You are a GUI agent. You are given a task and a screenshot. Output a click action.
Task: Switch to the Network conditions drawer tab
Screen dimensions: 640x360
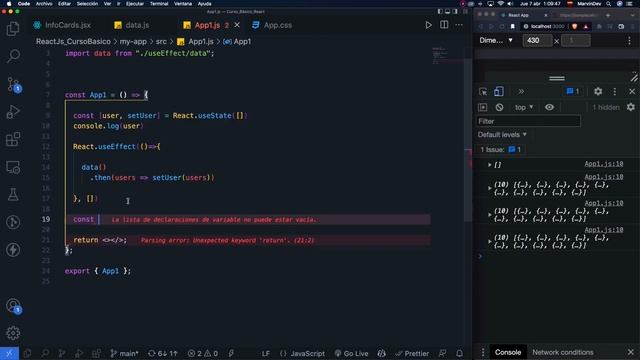562,352
